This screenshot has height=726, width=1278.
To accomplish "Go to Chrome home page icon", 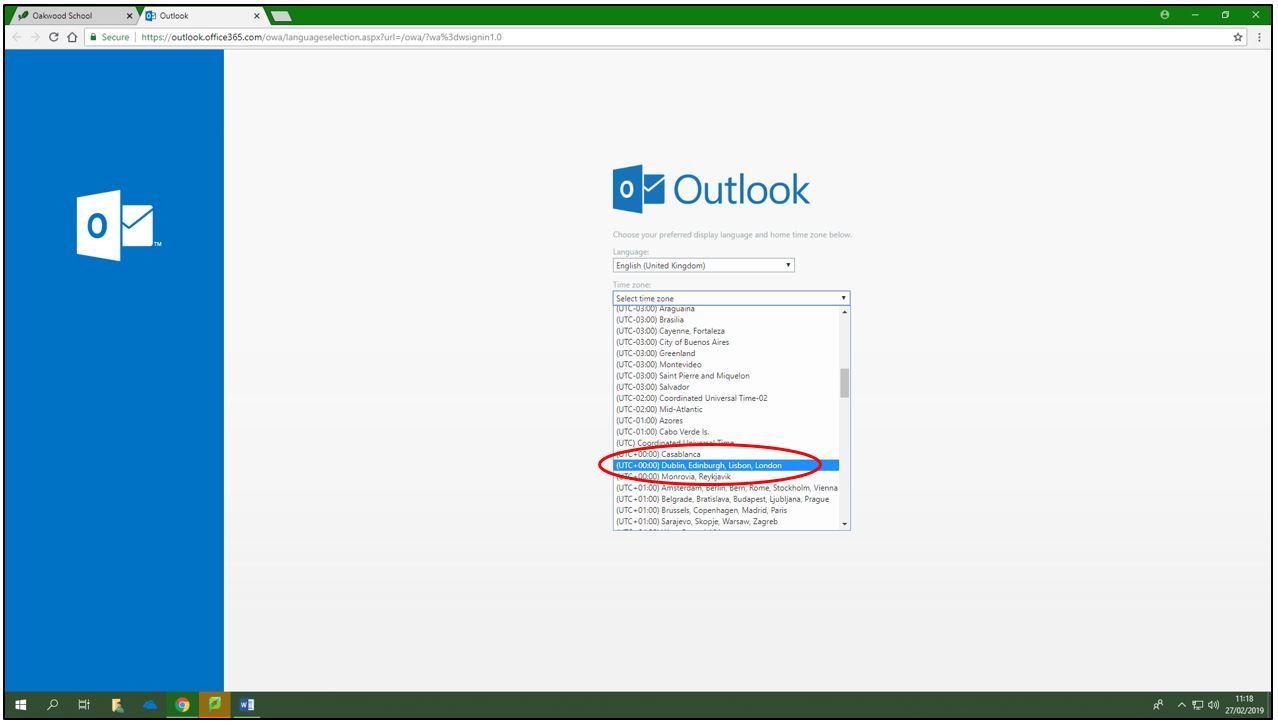I will click(73, 37).
